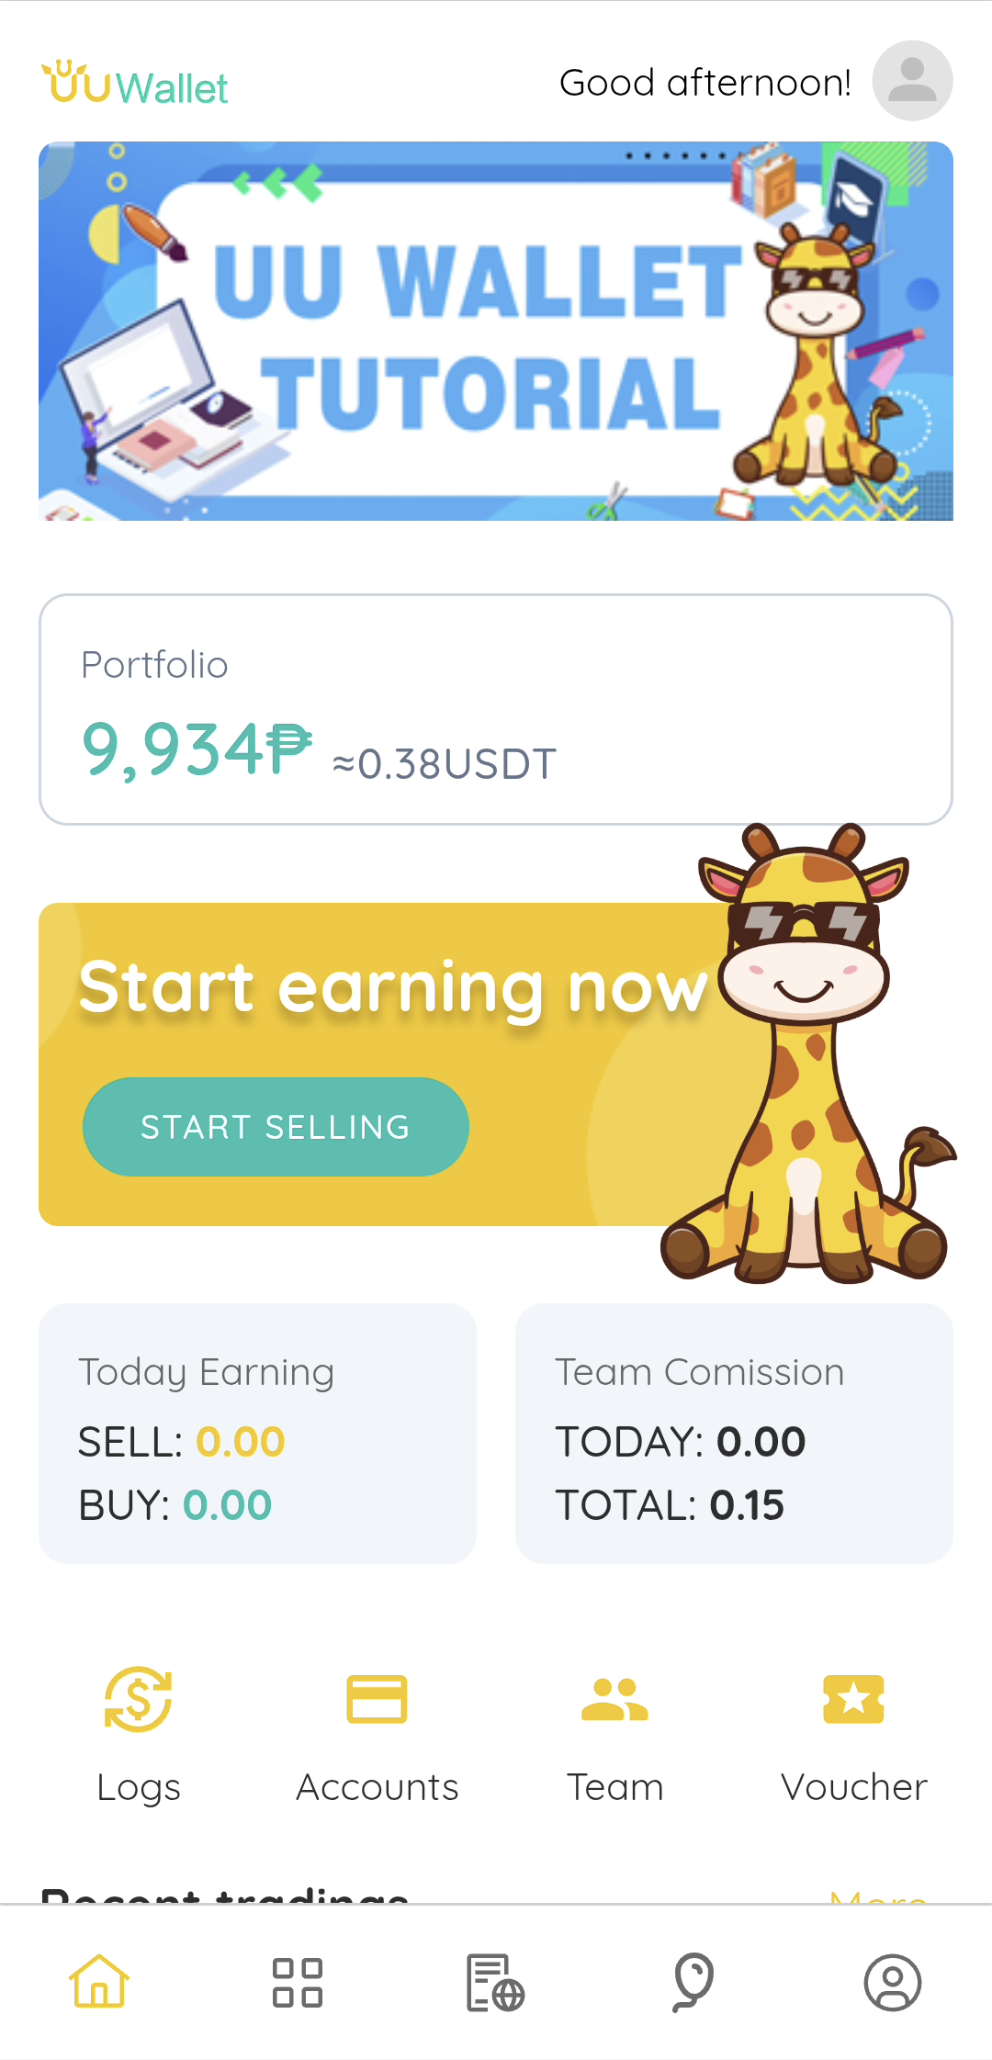Open the Voucher star ticket icon
Screen dimensions: 992x2060
tap(854, 1700)
